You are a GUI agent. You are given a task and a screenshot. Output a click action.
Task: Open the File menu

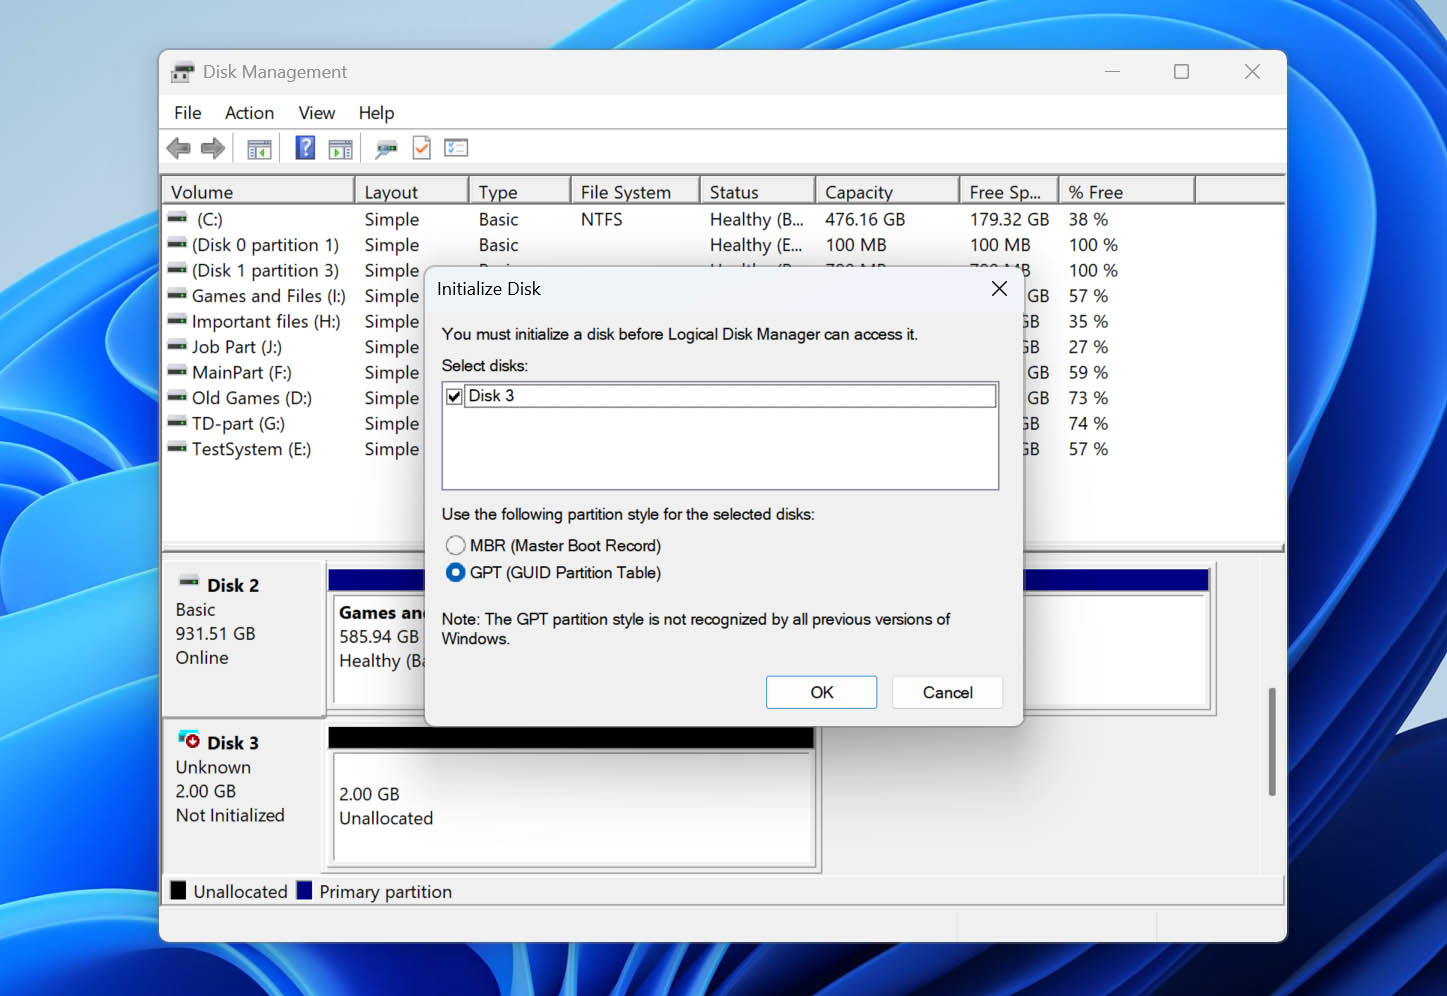coord(187,113)
